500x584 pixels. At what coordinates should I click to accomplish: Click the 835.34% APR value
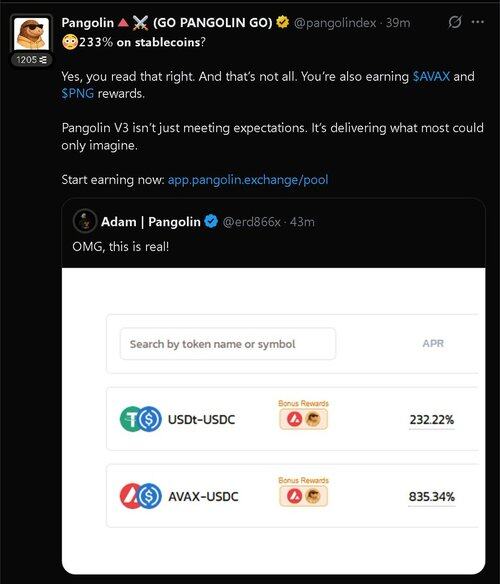[x=432, y=497]
